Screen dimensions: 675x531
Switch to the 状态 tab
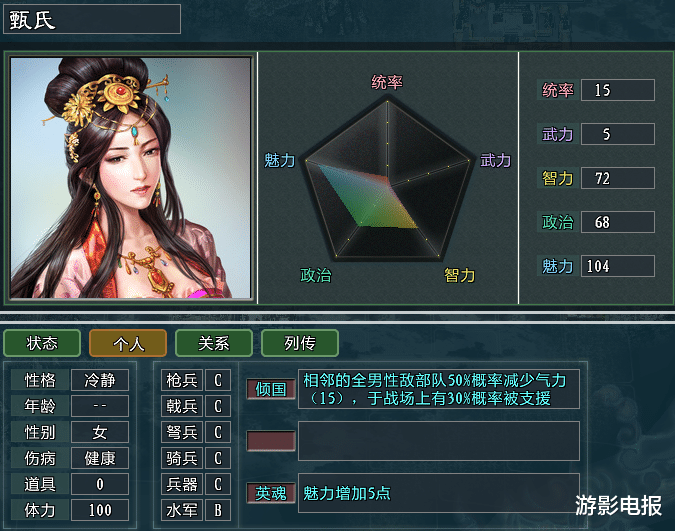tap(42, 343)
